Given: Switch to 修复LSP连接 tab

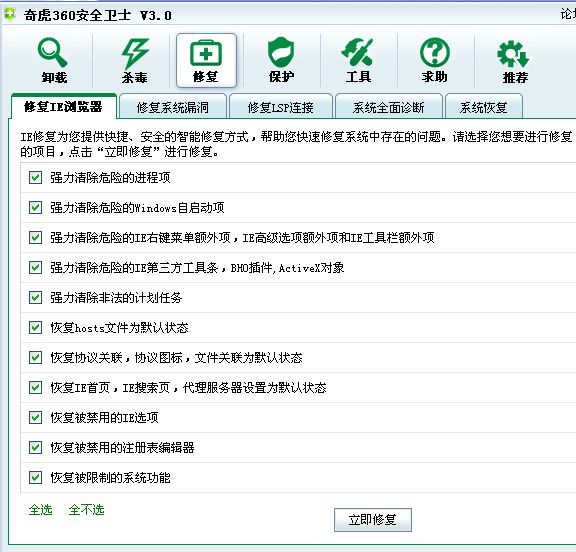Looking at the screenshot, I should point(281,107).
